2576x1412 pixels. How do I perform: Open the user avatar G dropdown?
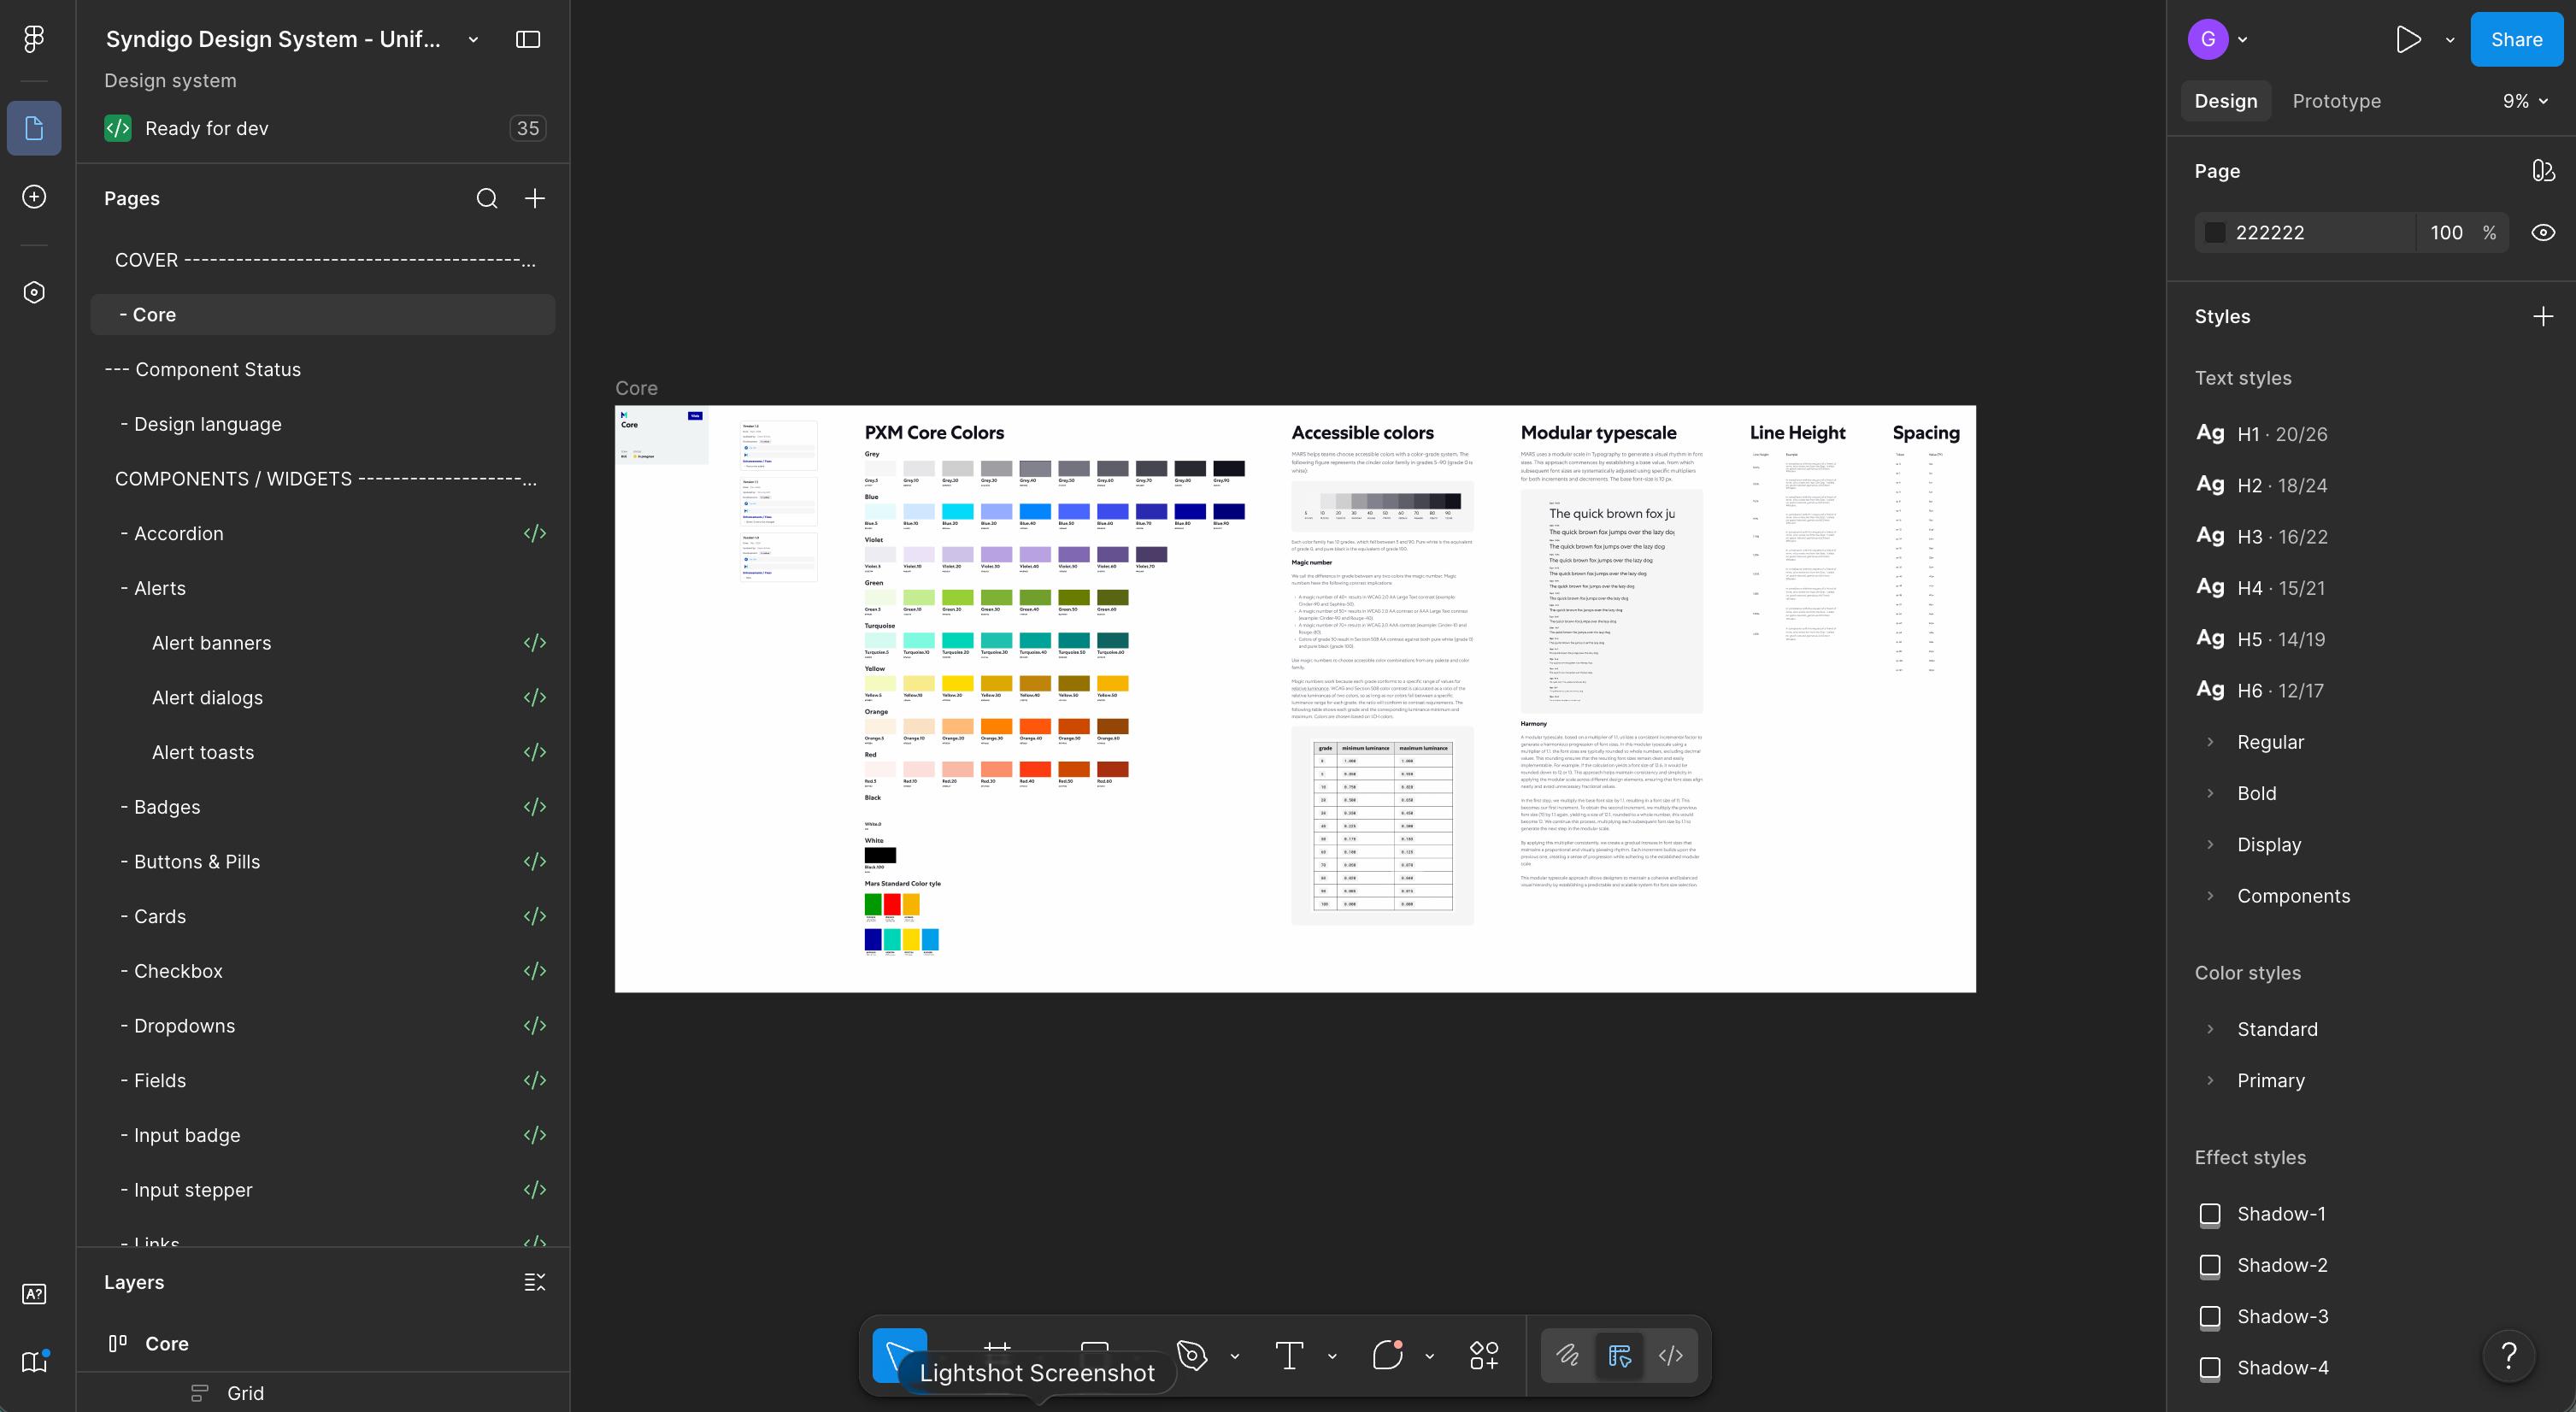coord(2218,39)
